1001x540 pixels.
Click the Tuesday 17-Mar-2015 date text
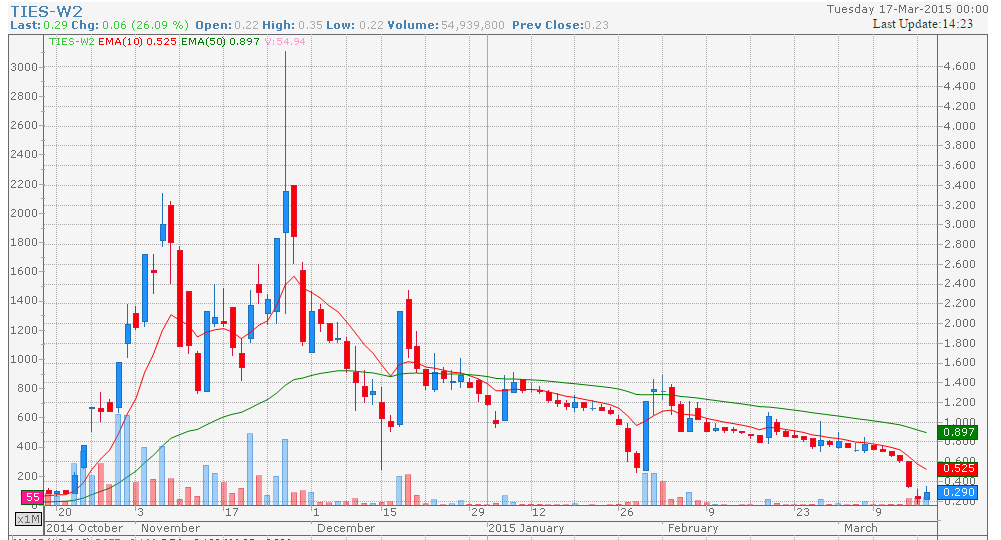(x=907, y=9)
